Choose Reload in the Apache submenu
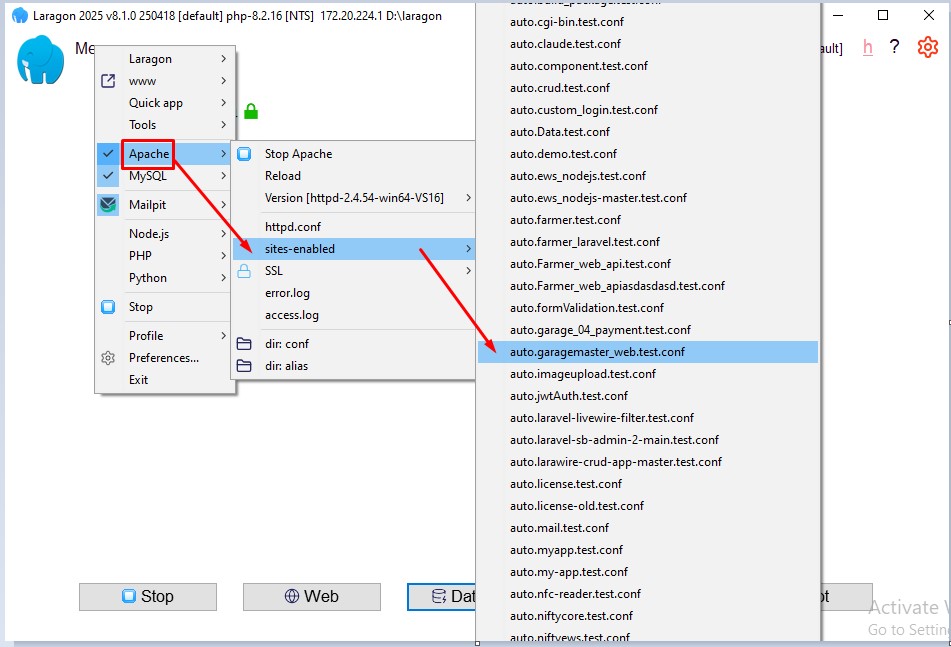This screenshot has width=951, height=647. (354, 176)
